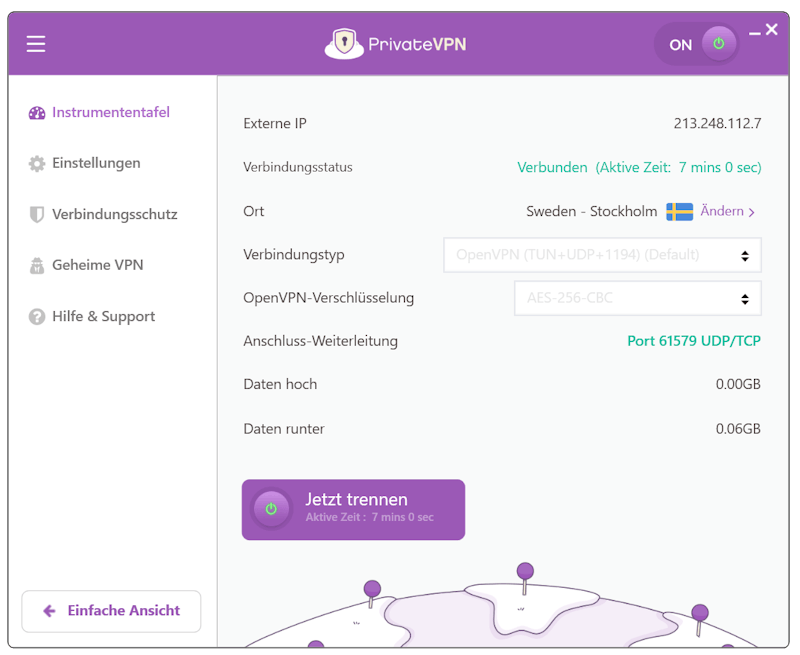This screenshot has width=800, height=655.
Task: Click the Port 61579 UDP/TCP link
Action: [694, 341]
